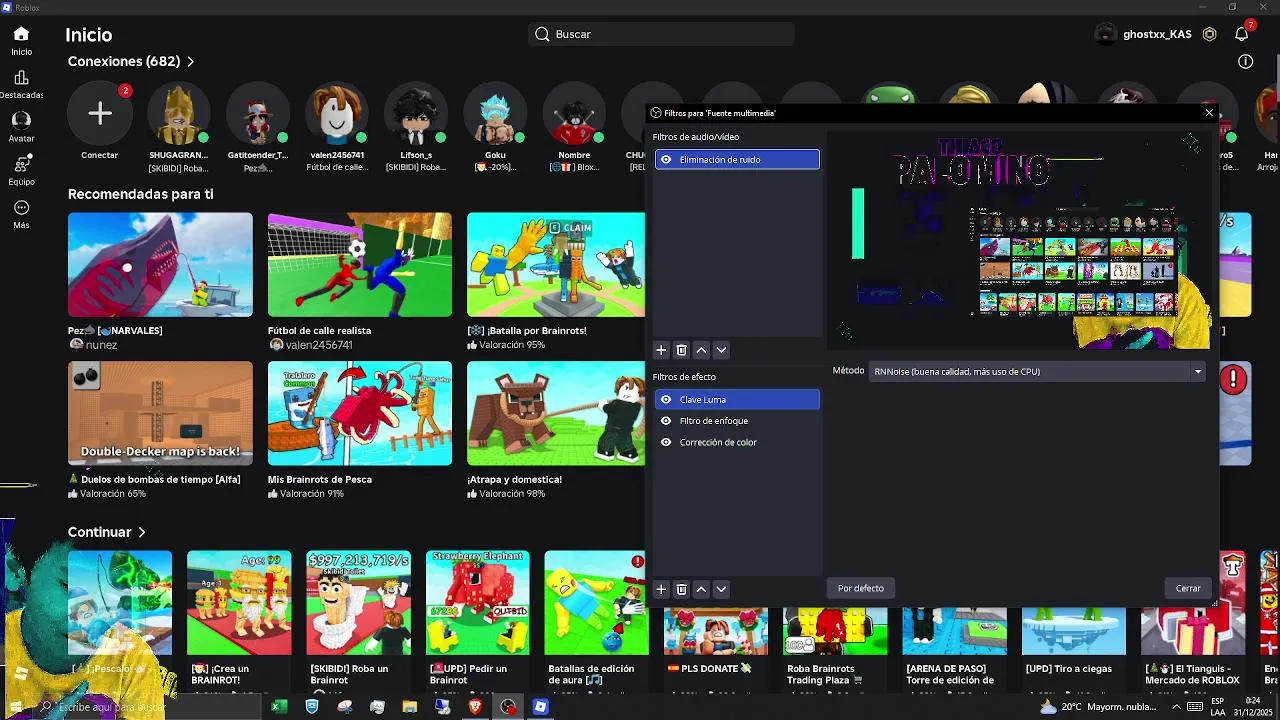
Task: Click the Por defecto button
Action: pos(861,588)
